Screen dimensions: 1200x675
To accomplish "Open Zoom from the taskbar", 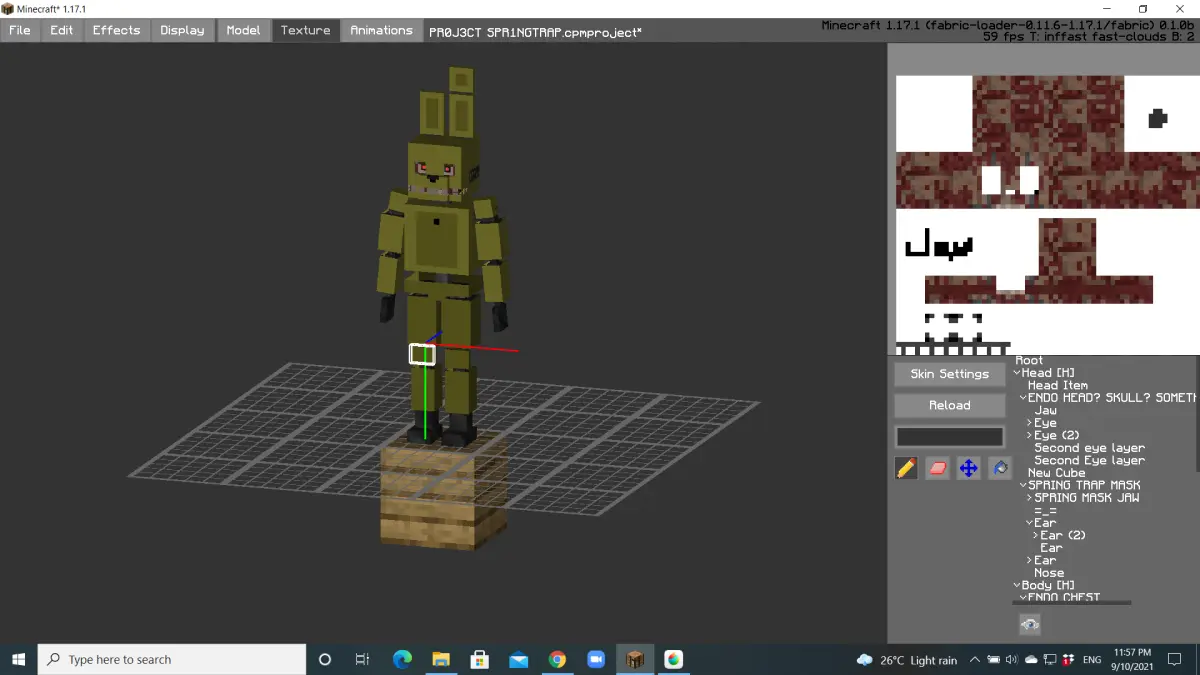I will coord(596,659).
